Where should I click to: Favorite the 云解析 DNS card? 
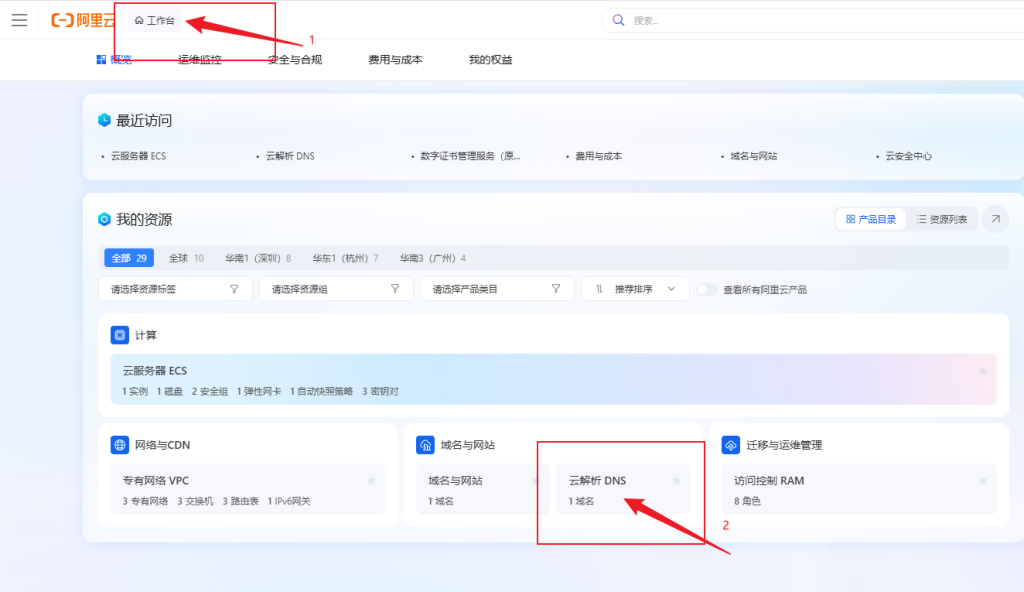[676, 481]
